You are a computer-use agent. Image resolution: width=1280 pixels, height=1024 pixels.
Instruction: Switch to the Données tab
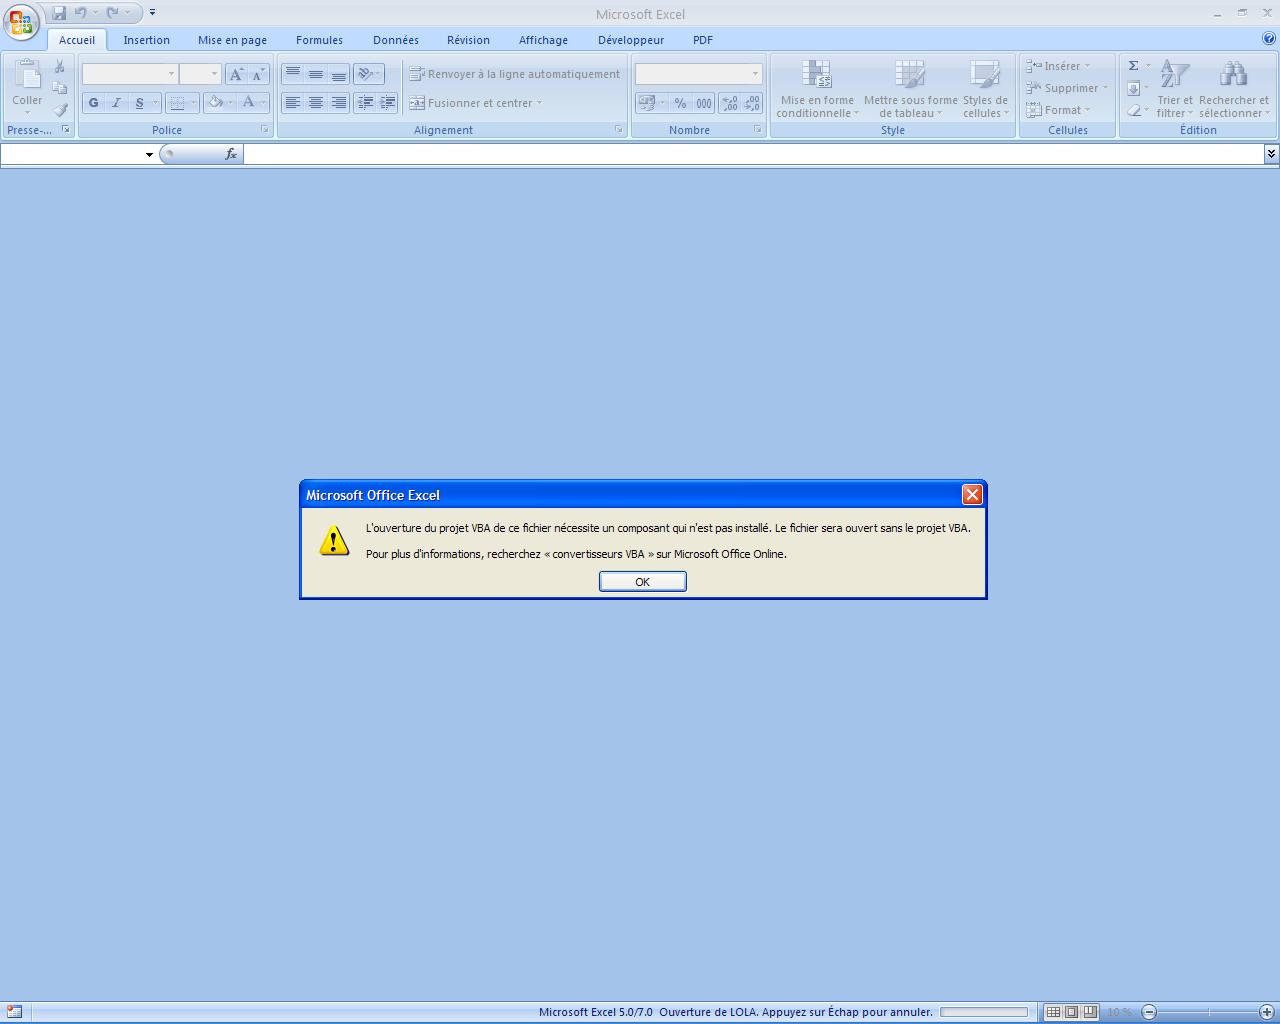click(x=396, y=40)
